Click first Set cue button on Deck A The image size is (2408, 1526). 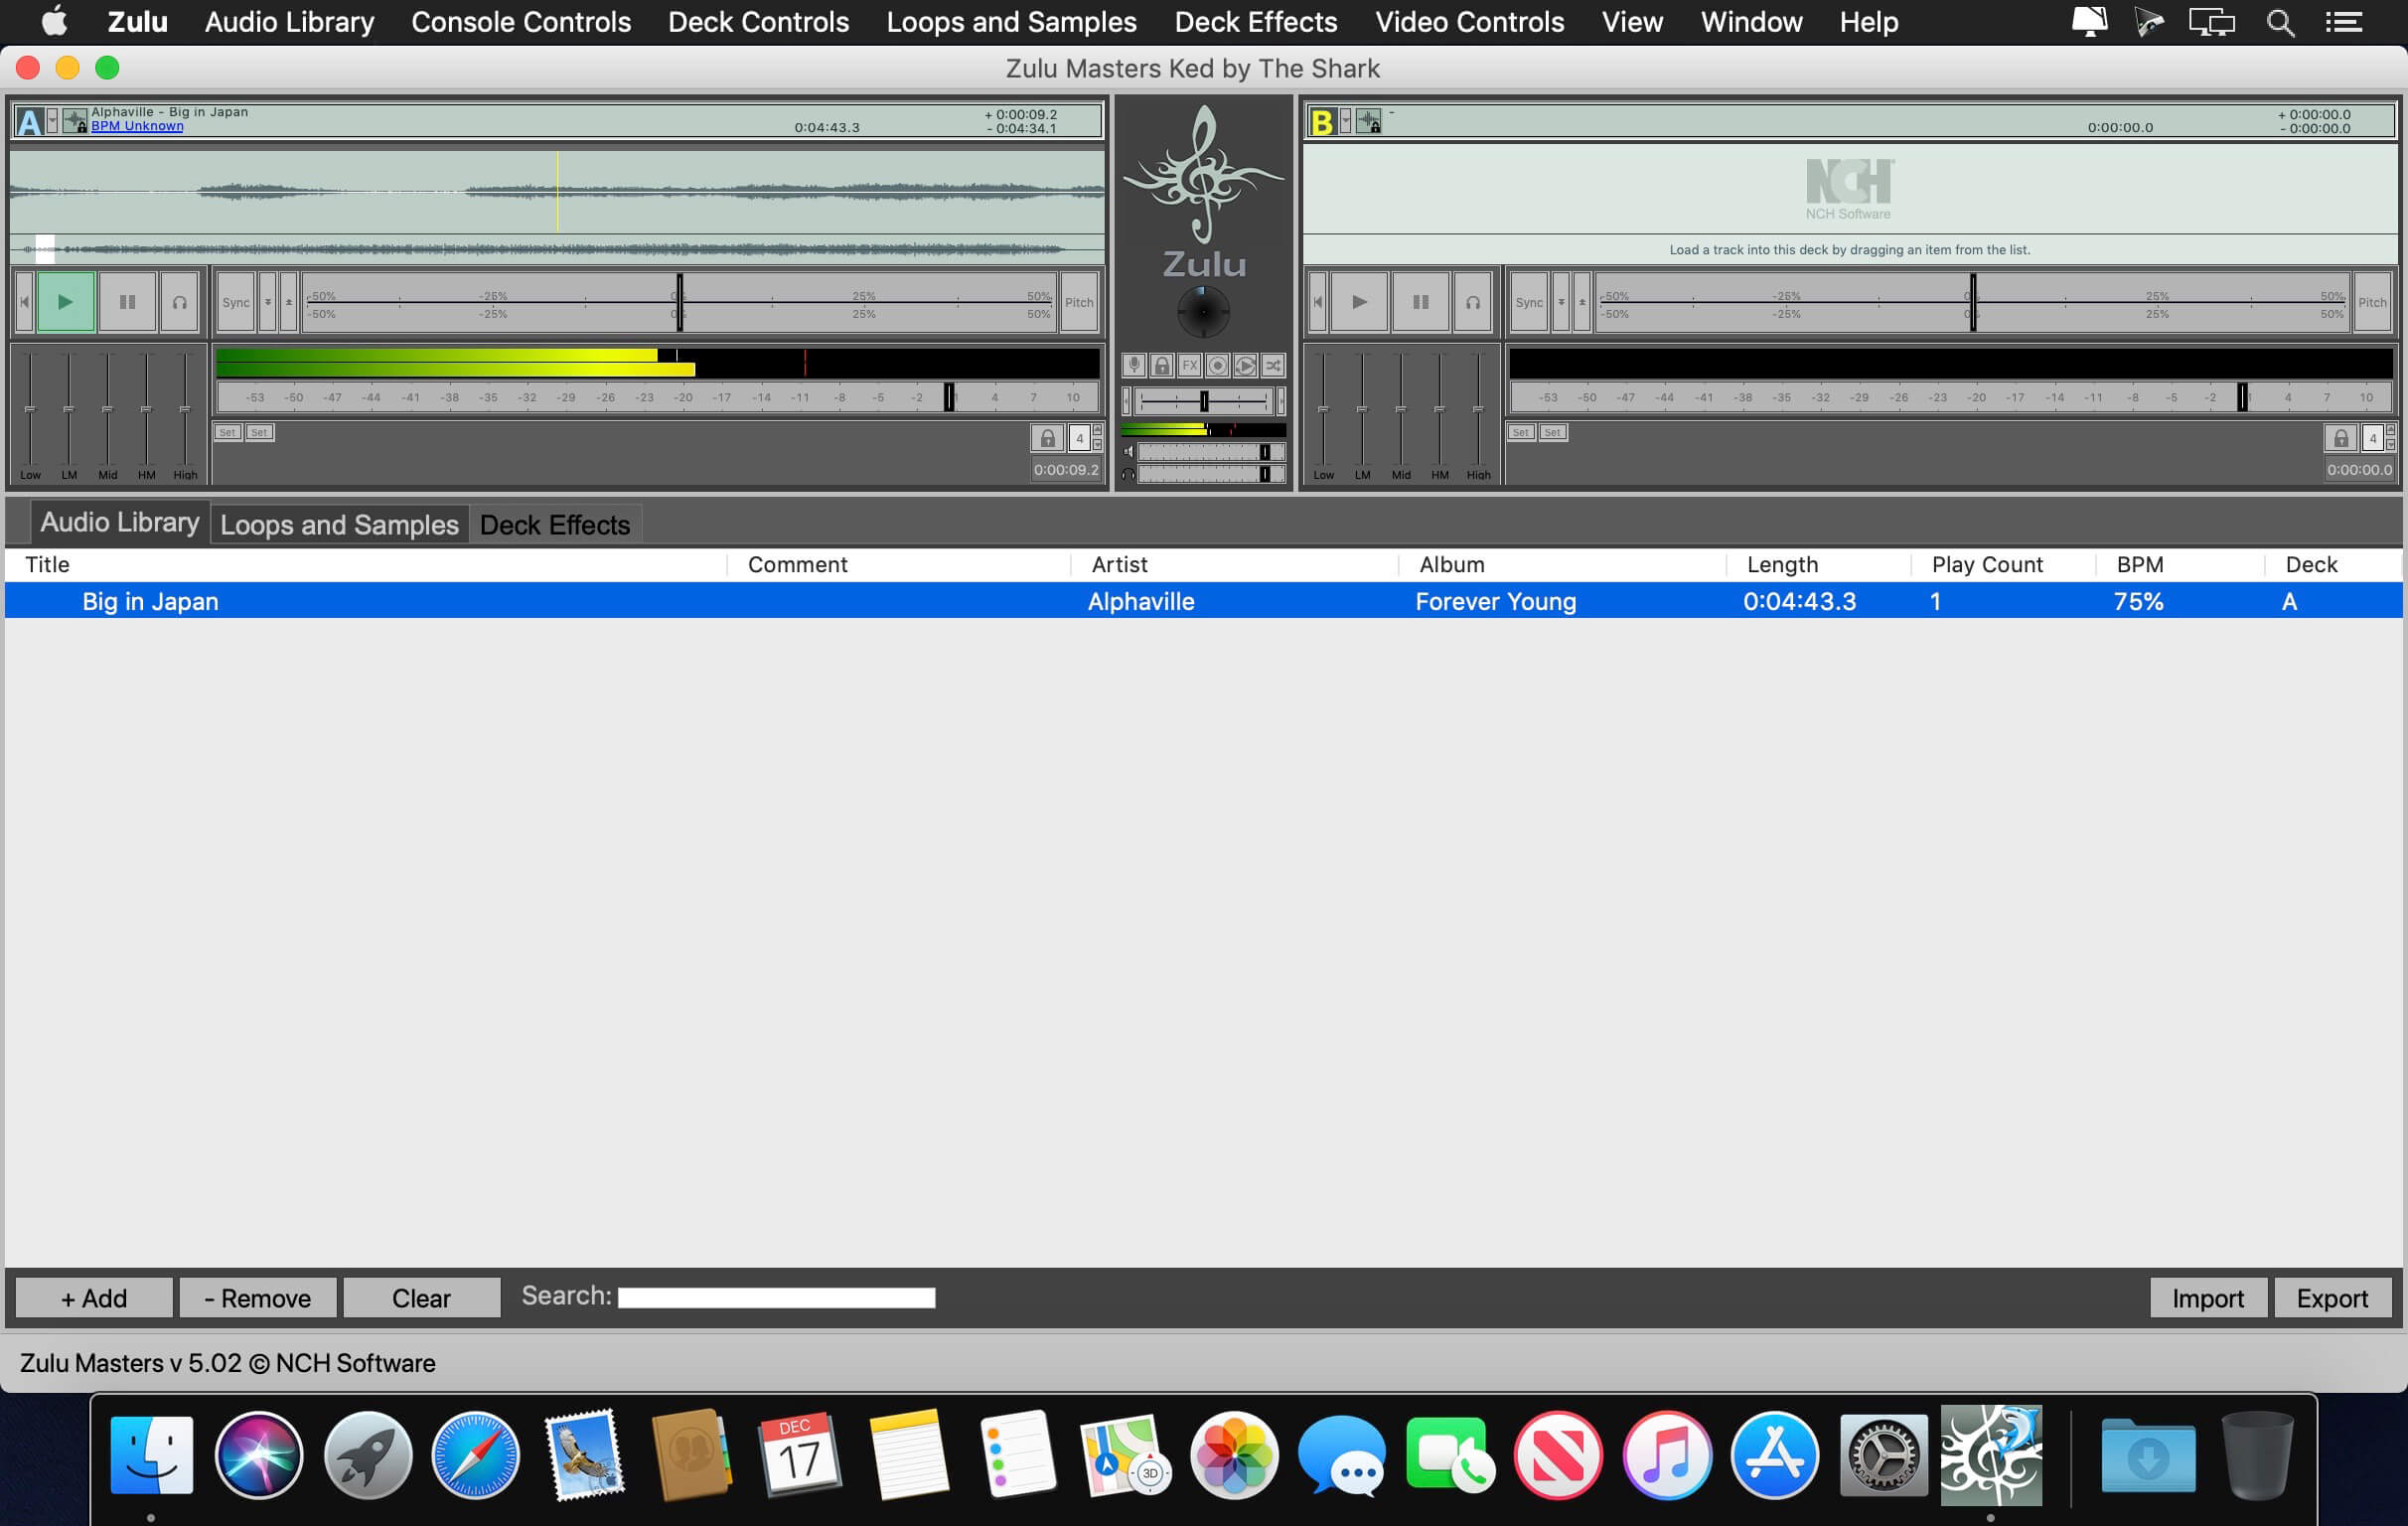point(228,433)
